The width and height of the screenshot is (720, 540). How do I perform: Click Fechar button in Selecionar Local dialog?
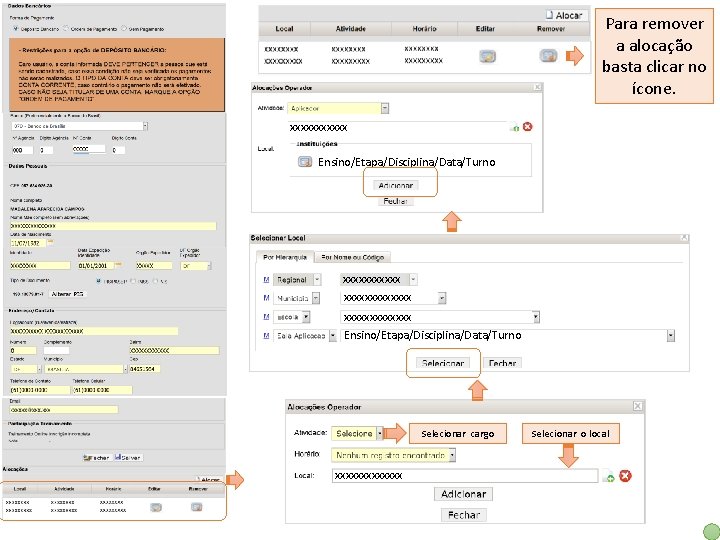(502, 363)
